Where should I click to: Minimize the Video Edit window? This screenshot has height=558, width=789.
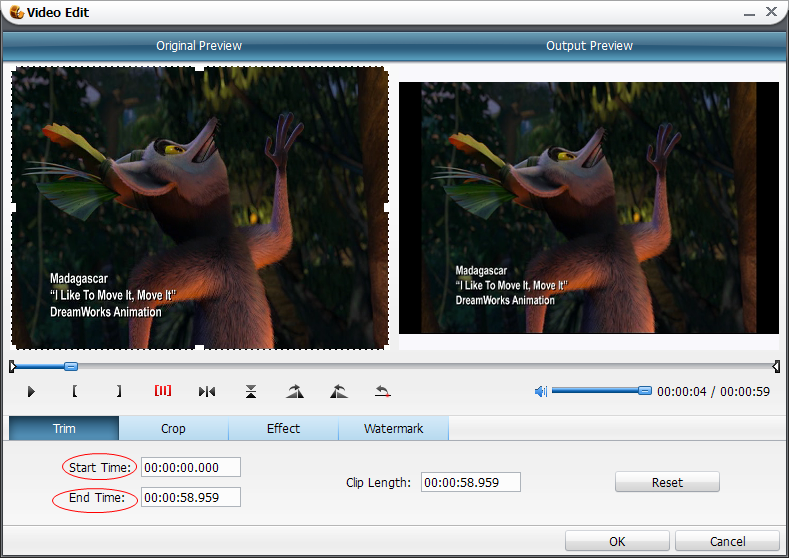click(750, 13)
